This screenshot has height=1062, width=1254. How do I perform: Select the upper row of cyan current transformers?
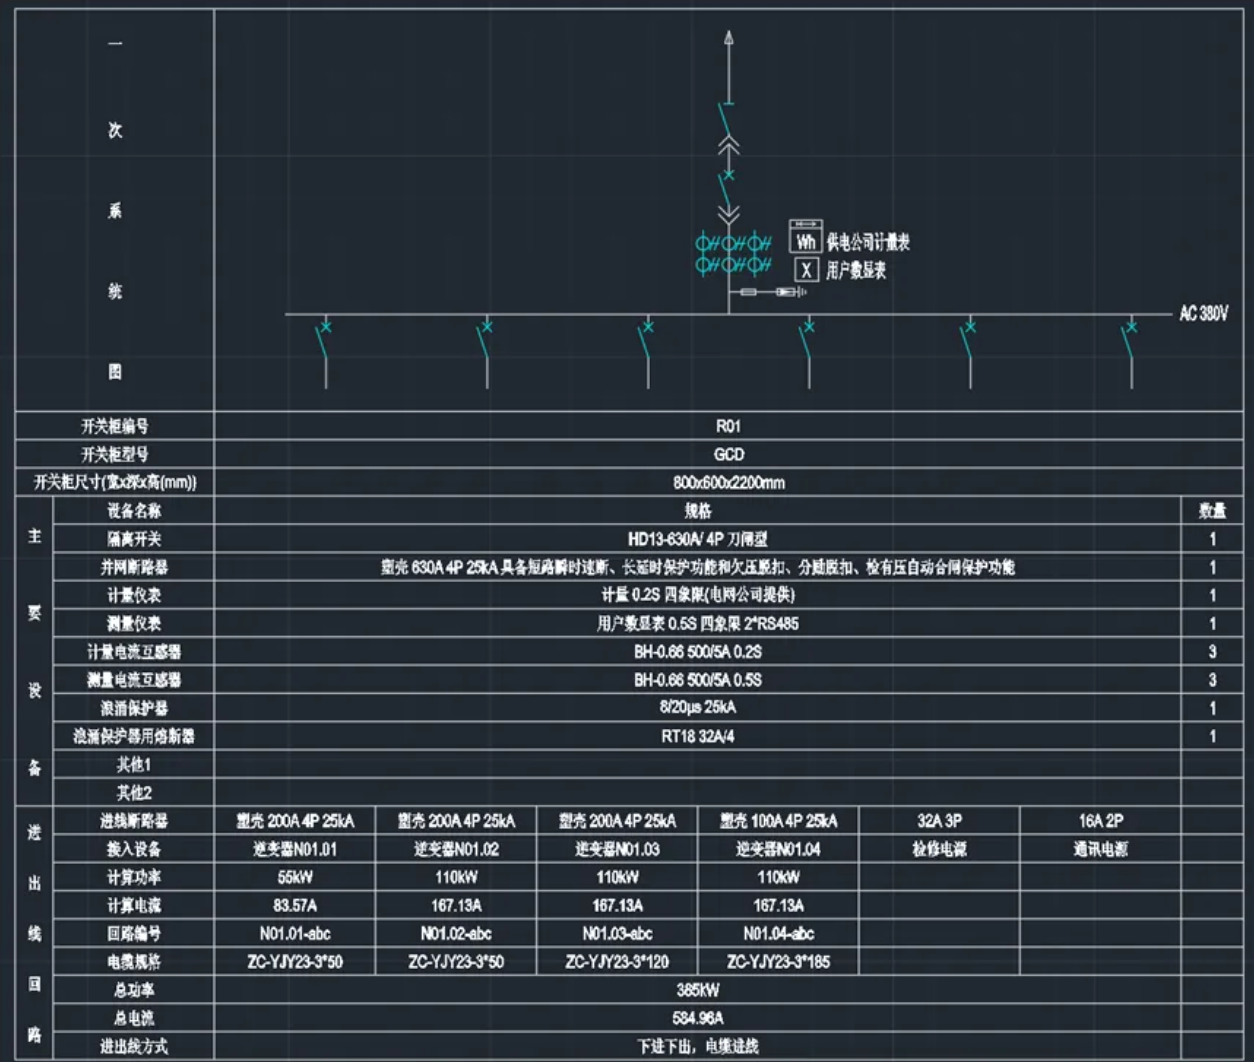coord(734,243)
